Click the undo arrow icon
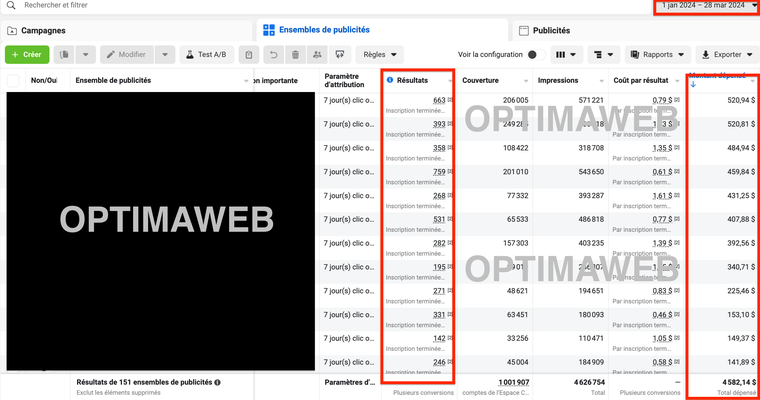The image size is (760, 400). (x=273, y=55)
